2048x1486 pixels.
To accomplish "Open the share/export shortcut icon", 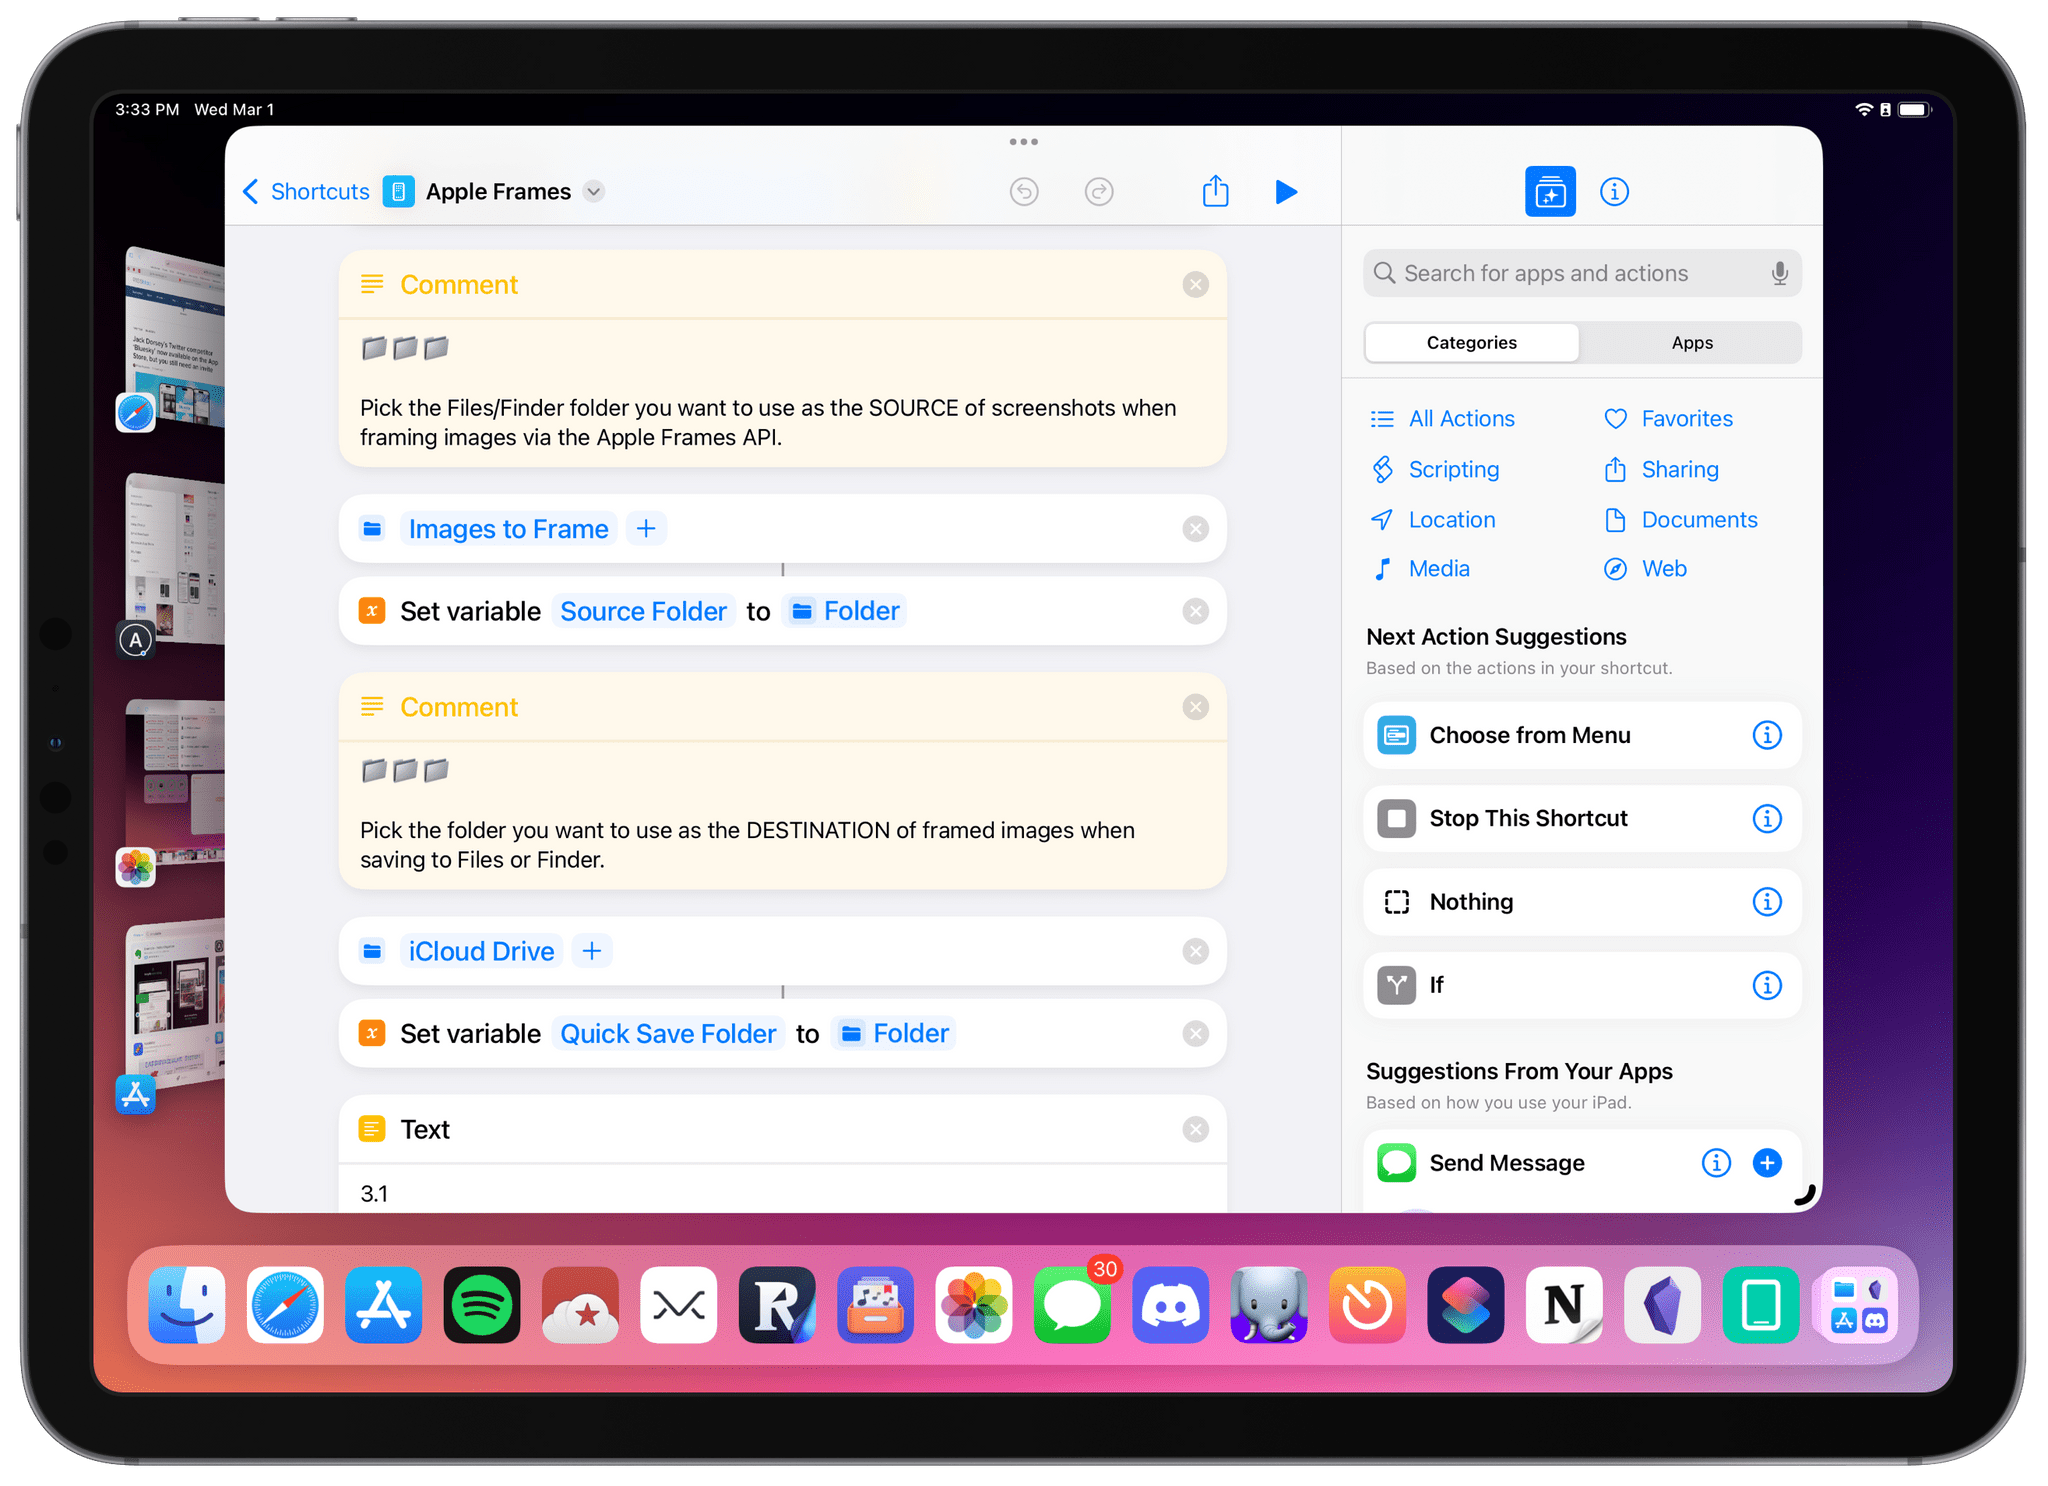I will coord(1213,191).
